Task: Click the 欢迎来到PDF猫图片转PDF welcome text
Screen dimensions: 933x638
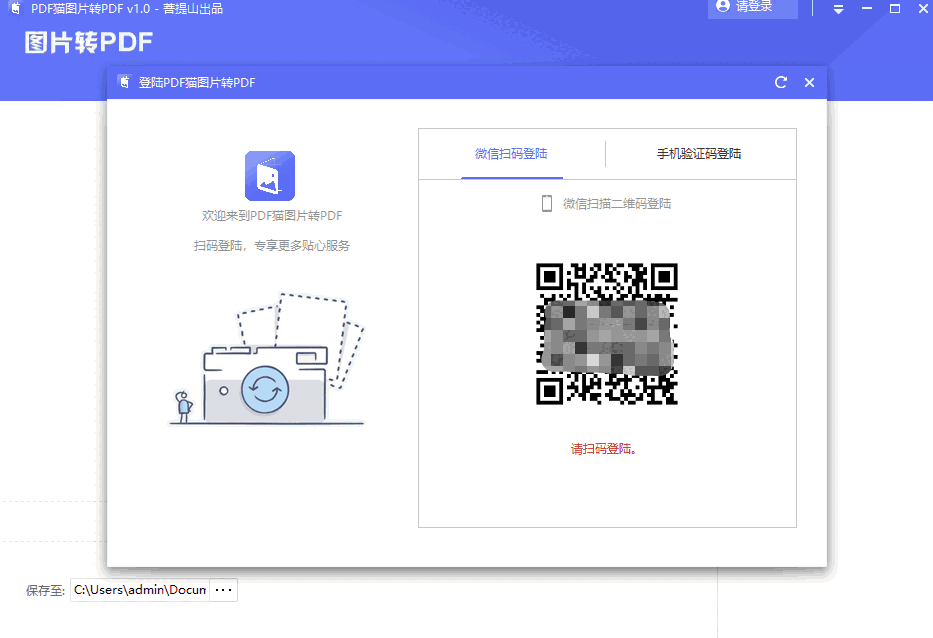Action: 272,216
